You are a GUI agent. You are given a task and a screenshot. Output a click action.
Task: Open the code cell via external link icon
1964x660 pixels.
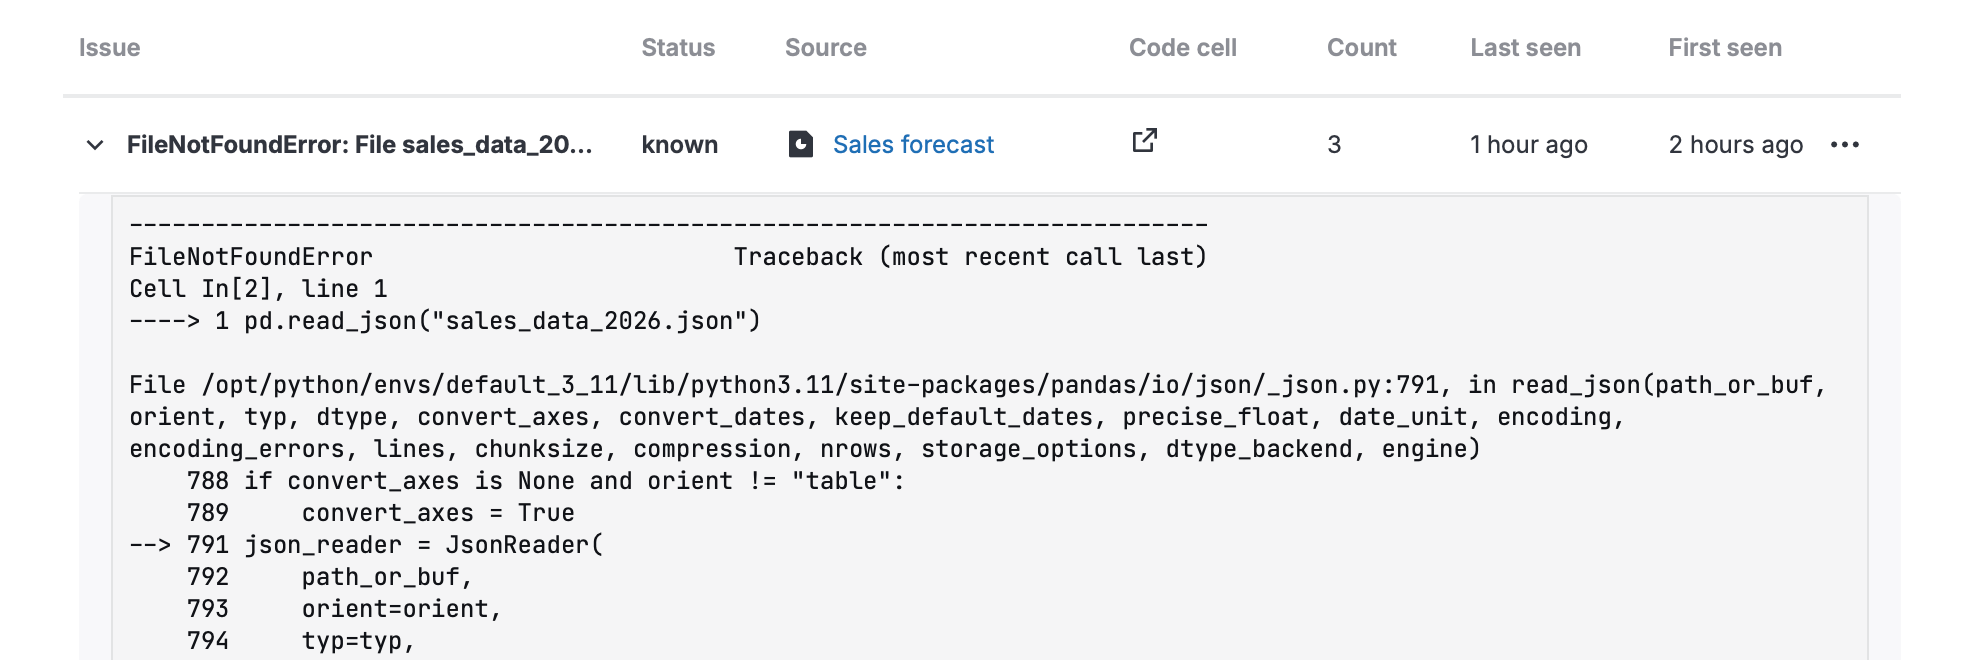point(1143,141)
